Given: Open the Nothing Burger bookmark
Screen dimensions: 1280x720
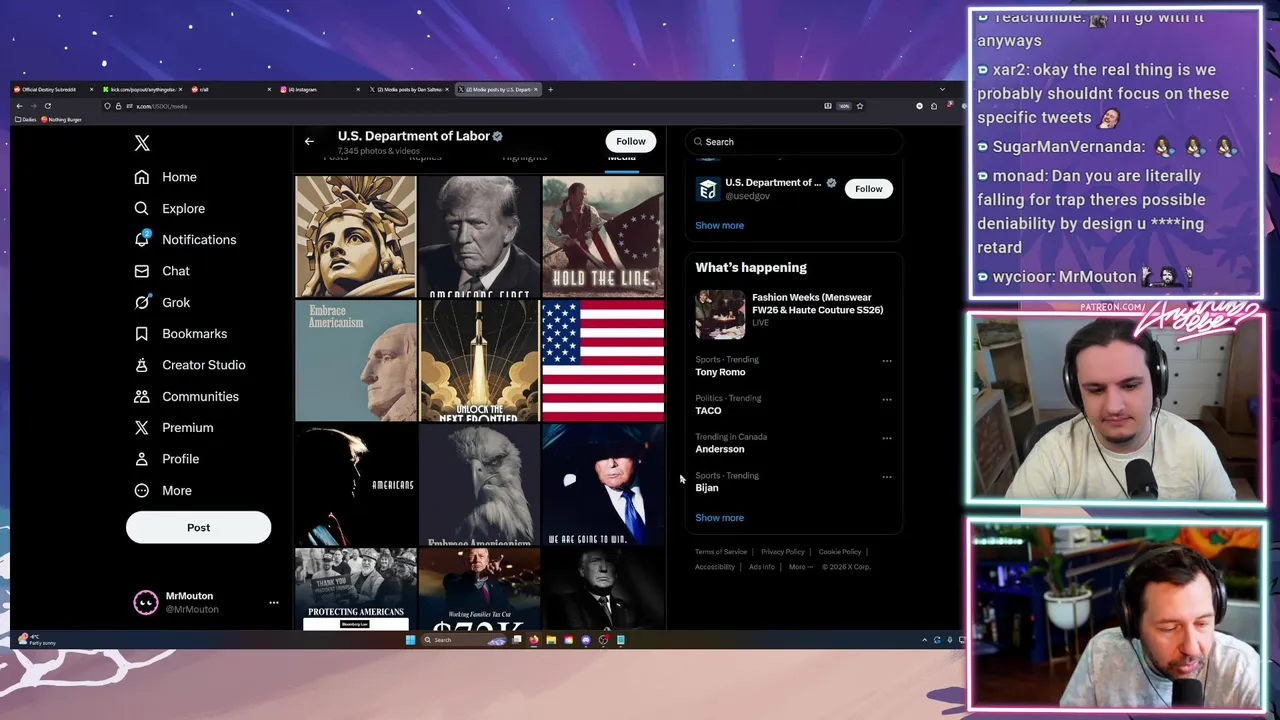Looking at the screenshot, I should 62,119.
